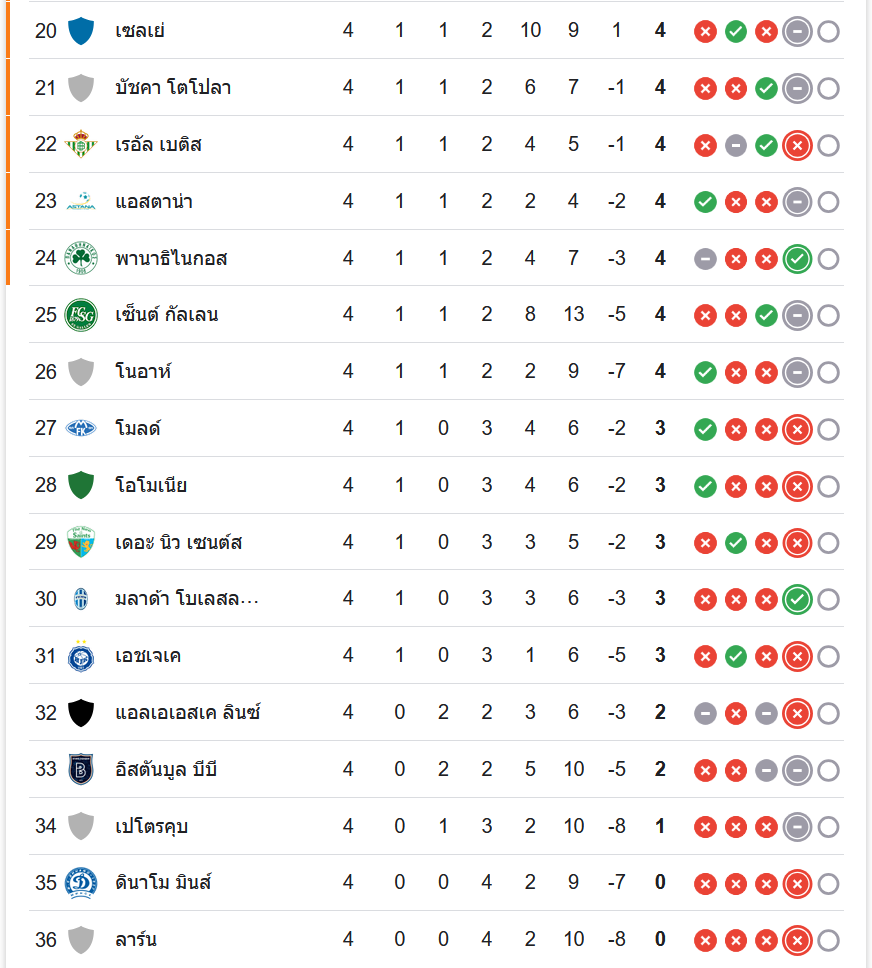872x968 pixels.
Task: Open the โอโมเนีย team link
Action: pyautogui.click(x=151, y=486)
